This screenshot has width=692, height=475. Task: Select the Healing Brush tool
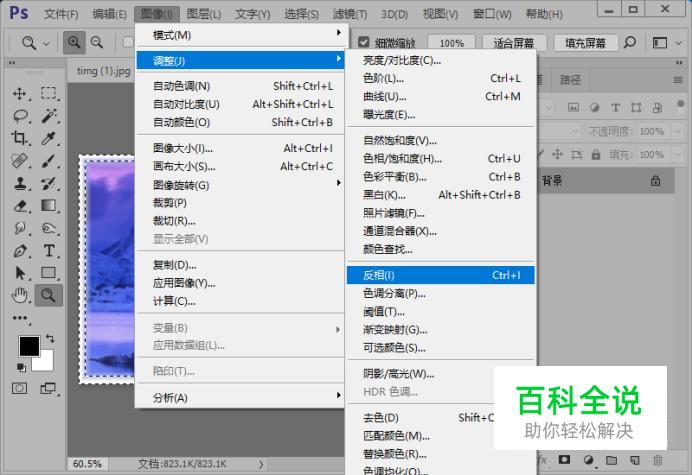click(x=19, y=161)
